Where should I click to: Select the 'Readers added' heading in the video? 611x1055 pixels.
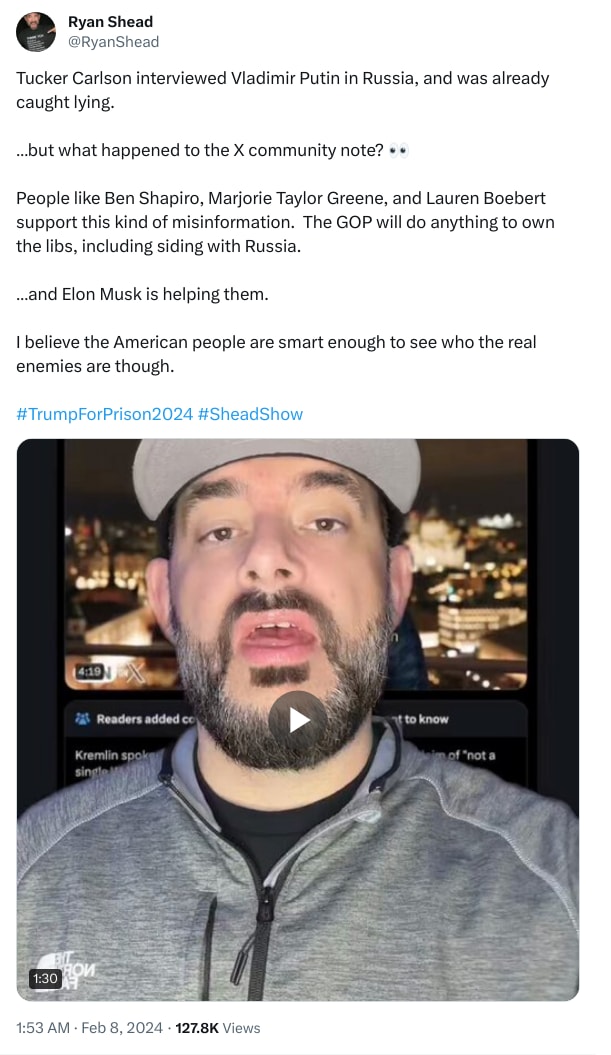click(145, 719)
